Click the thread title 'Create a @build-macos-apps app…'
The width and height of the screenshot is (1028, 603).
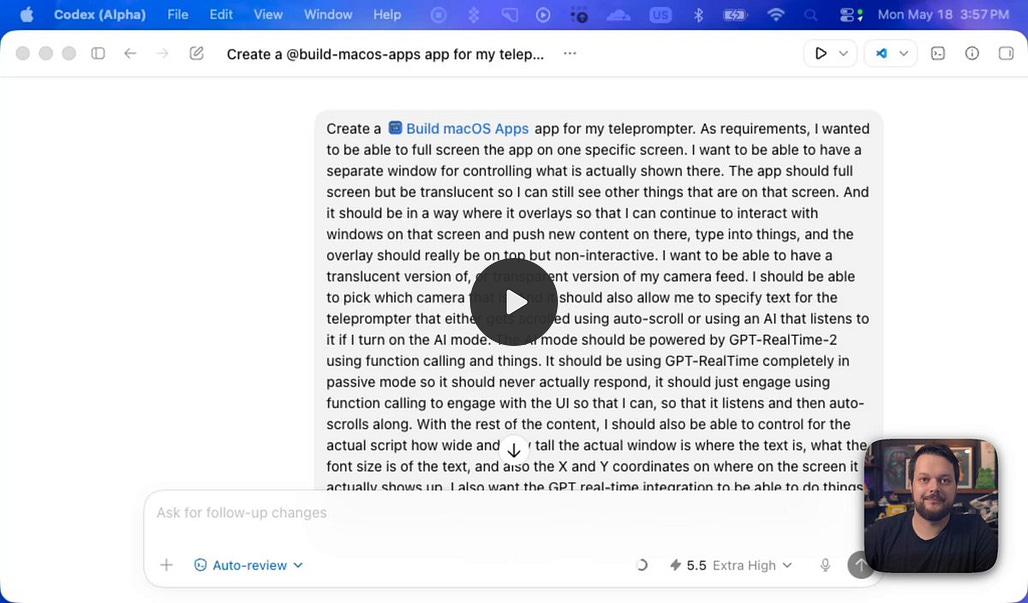coord(385,54)
